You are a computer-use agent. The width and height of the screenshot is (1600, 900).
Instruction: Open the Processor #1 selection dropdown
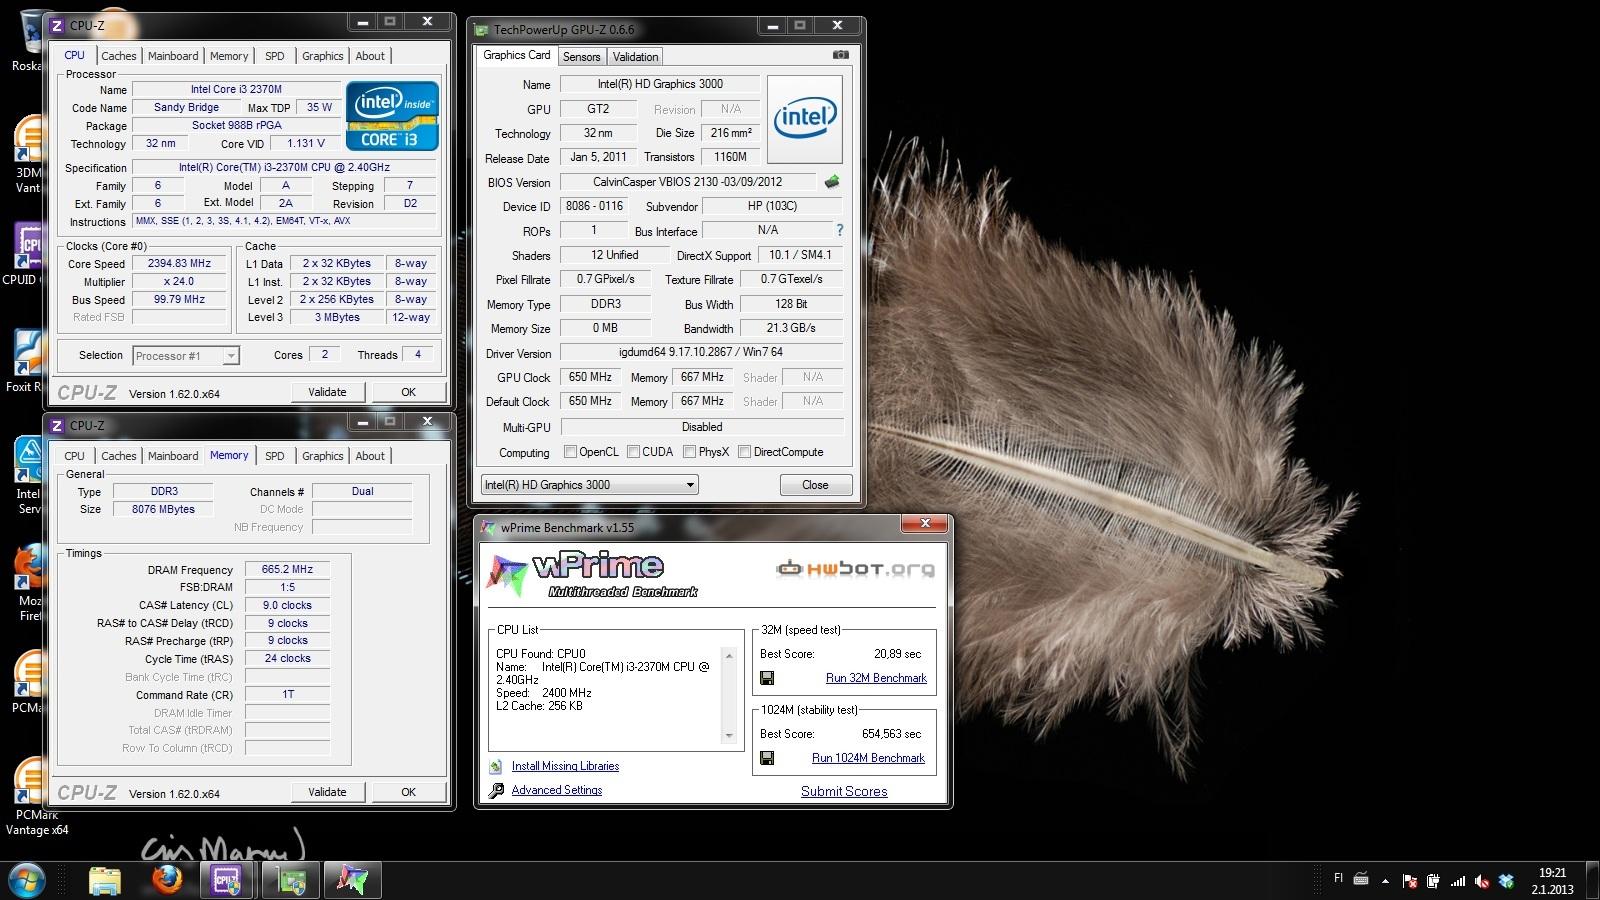click(186, 356)
